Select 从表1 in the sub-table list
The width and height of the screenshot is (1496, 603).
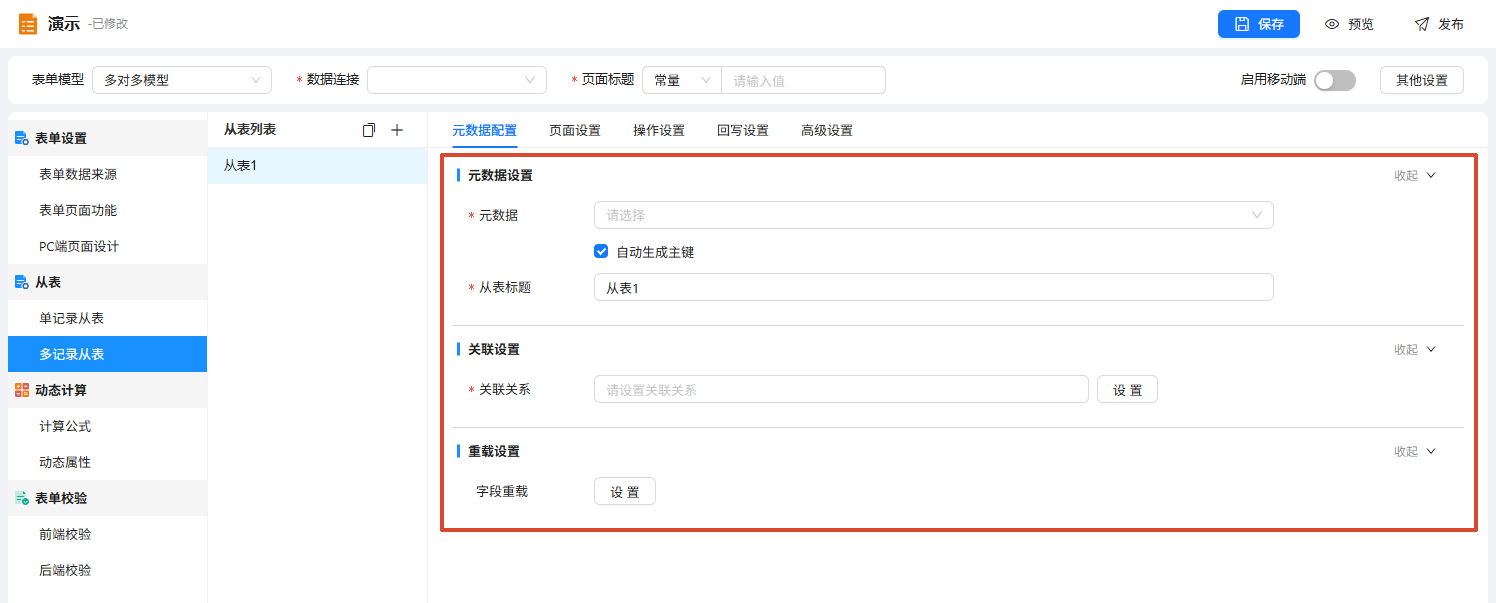317,166
